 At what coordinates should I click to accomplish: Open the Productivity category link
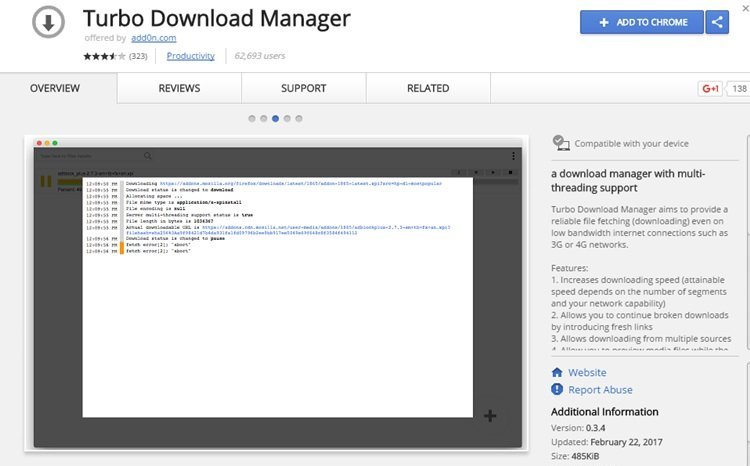pos(190,56)
